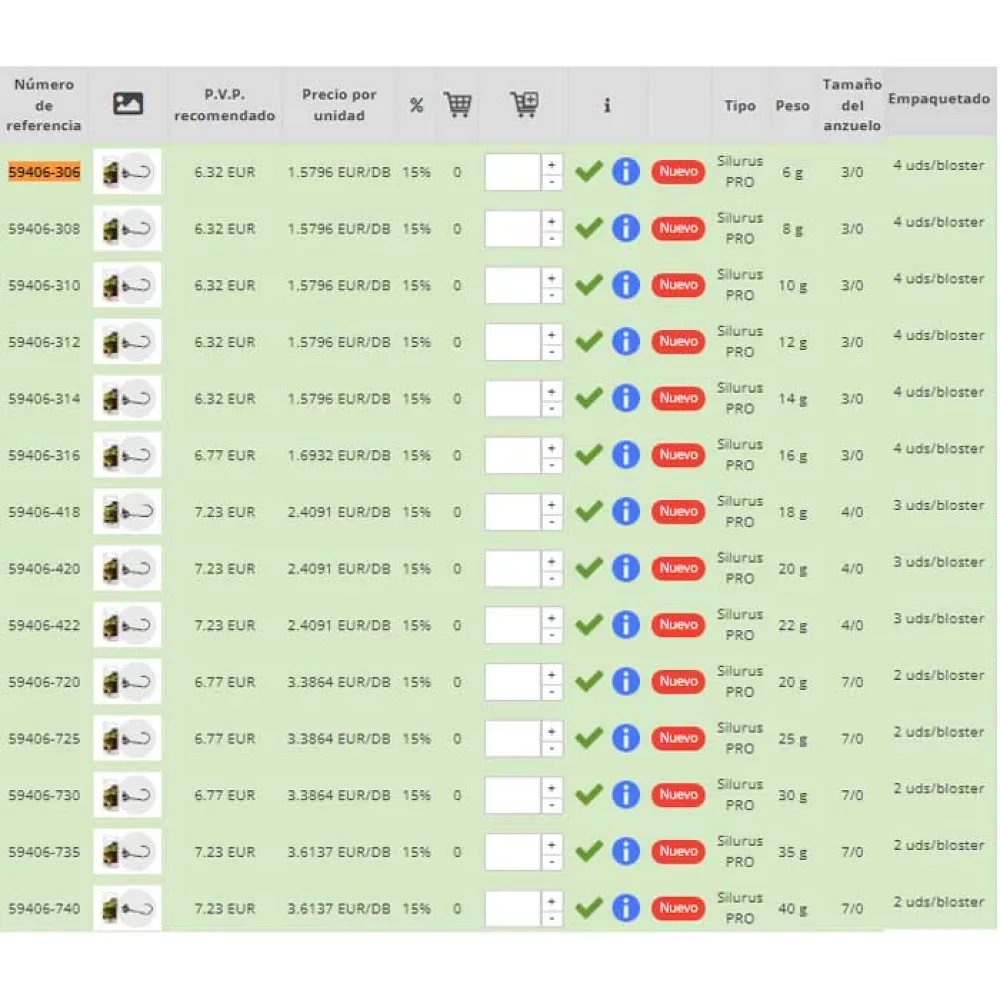Click the quantity field for 59406-316
The width and height of the screenshot is (1000, 1000).
click(x=512, y=455)
